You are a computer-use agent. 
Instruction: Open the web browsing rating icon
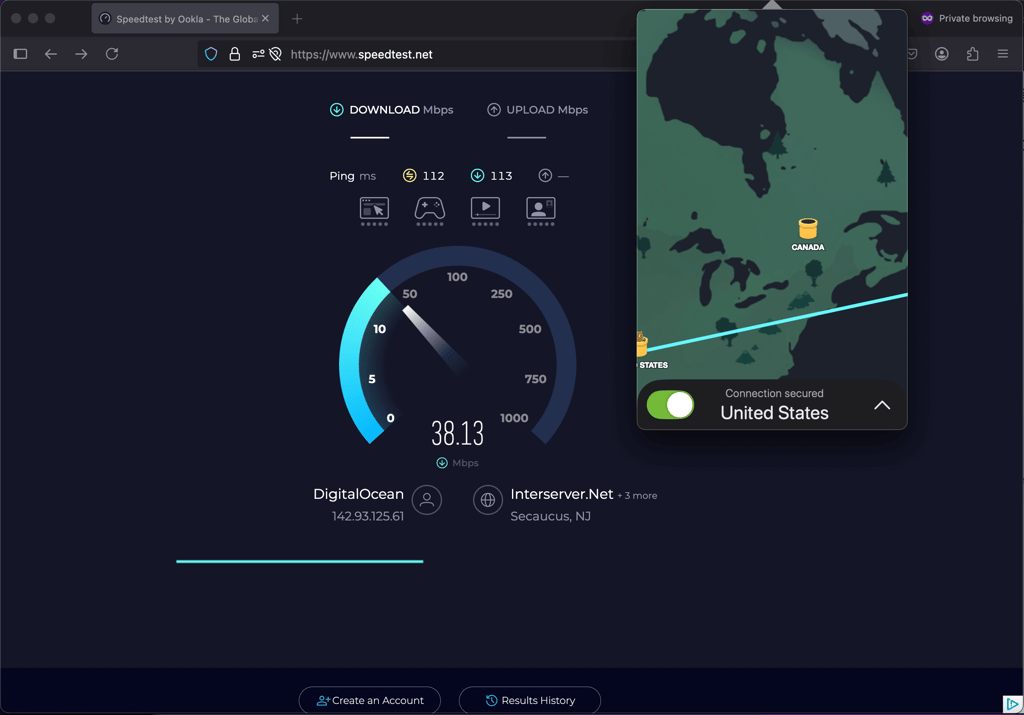374,211
